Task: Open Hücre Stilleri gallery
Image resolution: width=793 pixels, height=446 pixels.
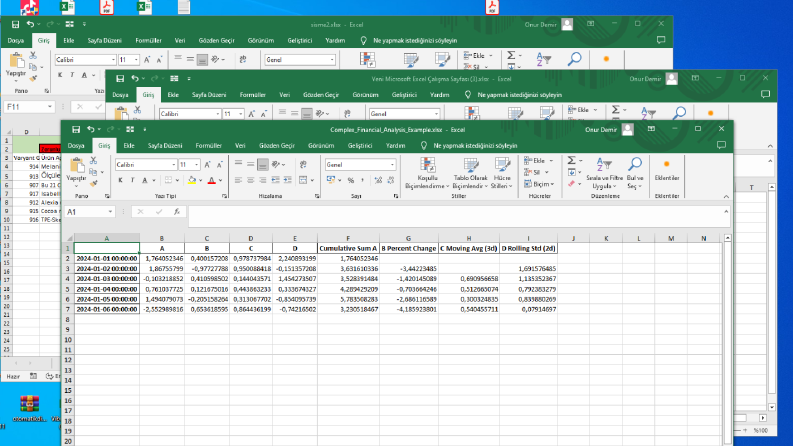Action: tap(502, 173)
